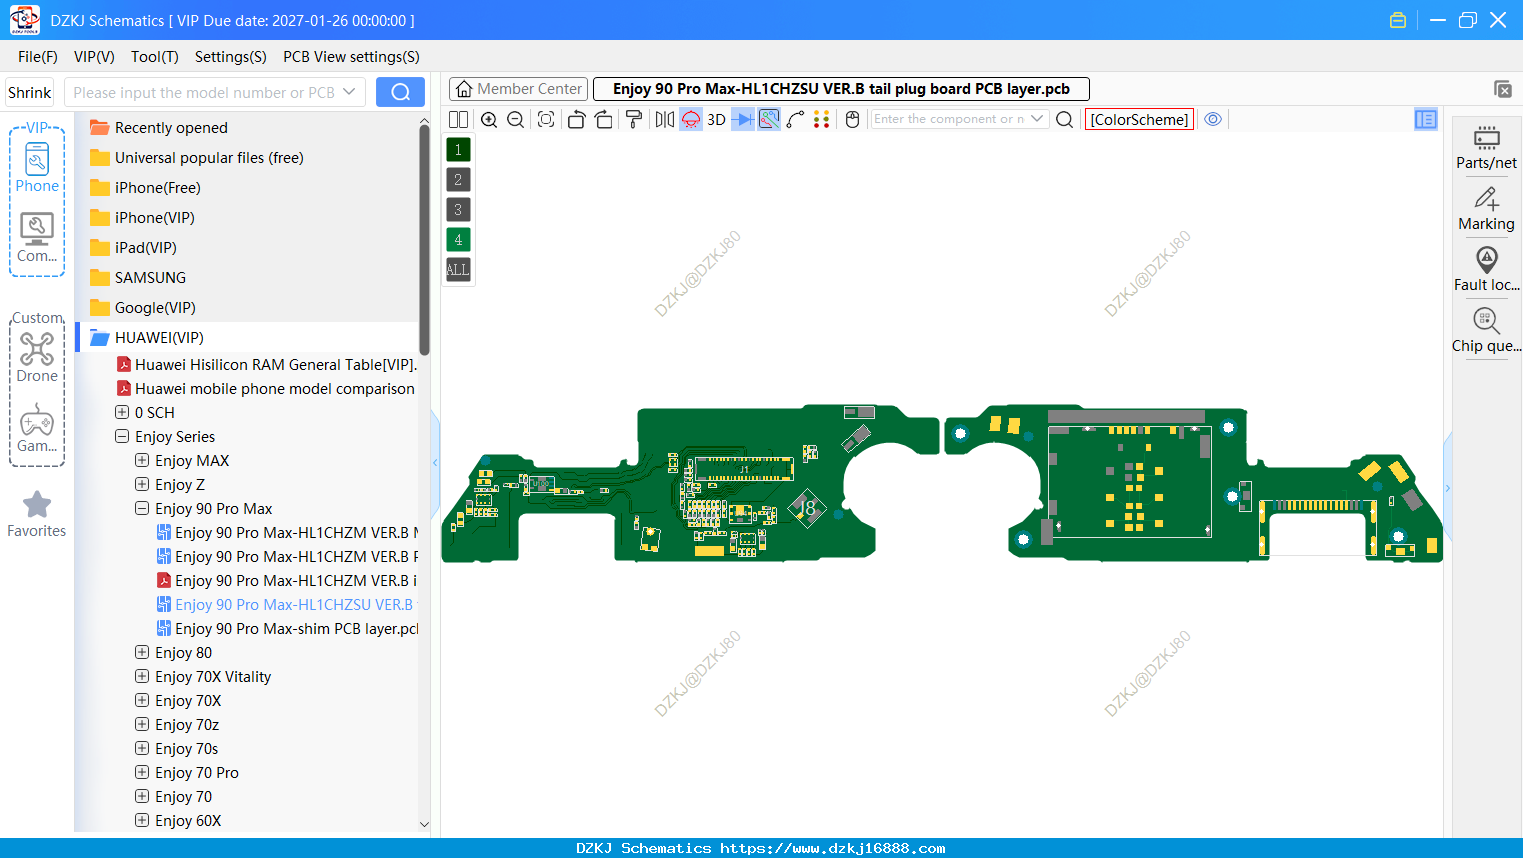Open the Marking tool
The width and height of the screenshot is (1523, 858).
(1486, 209)
